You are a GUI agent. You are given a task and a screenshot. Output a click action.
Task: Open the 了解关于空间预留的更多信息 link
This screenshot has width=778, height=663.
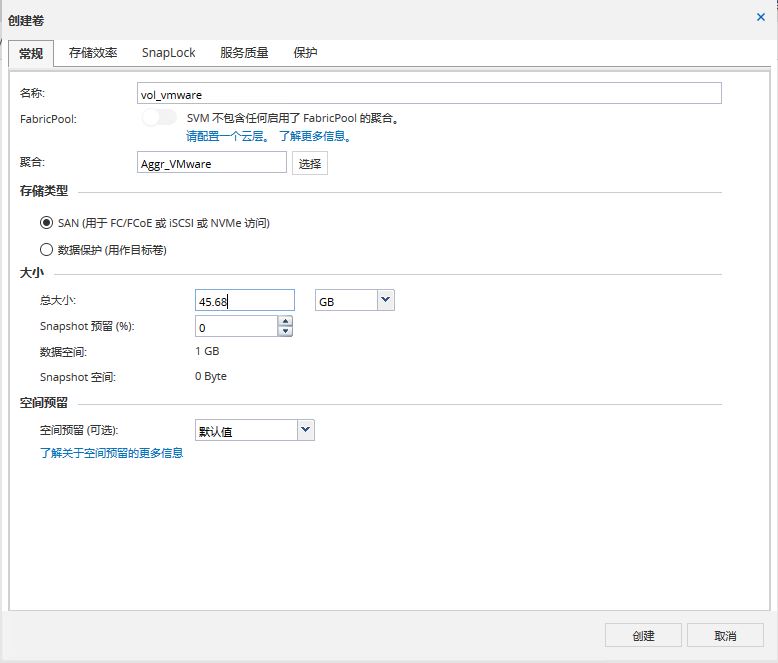112,453
